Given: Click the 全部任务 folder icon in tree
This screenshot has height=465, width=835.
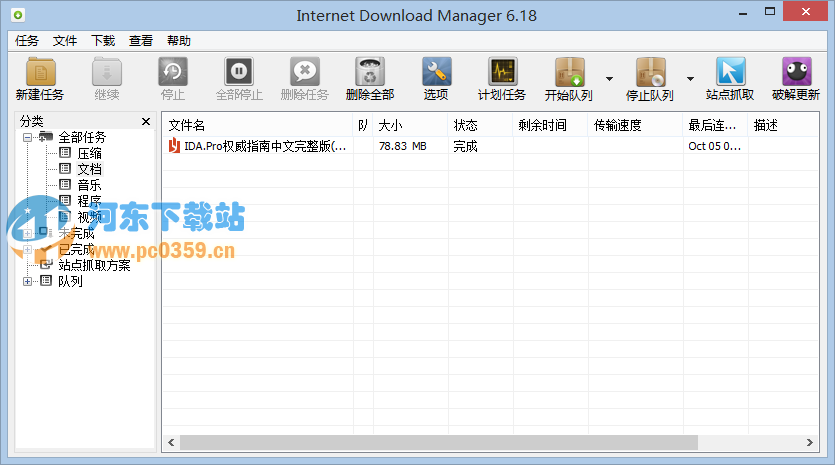Looking at the screenshot, I should tap(46, 137).
